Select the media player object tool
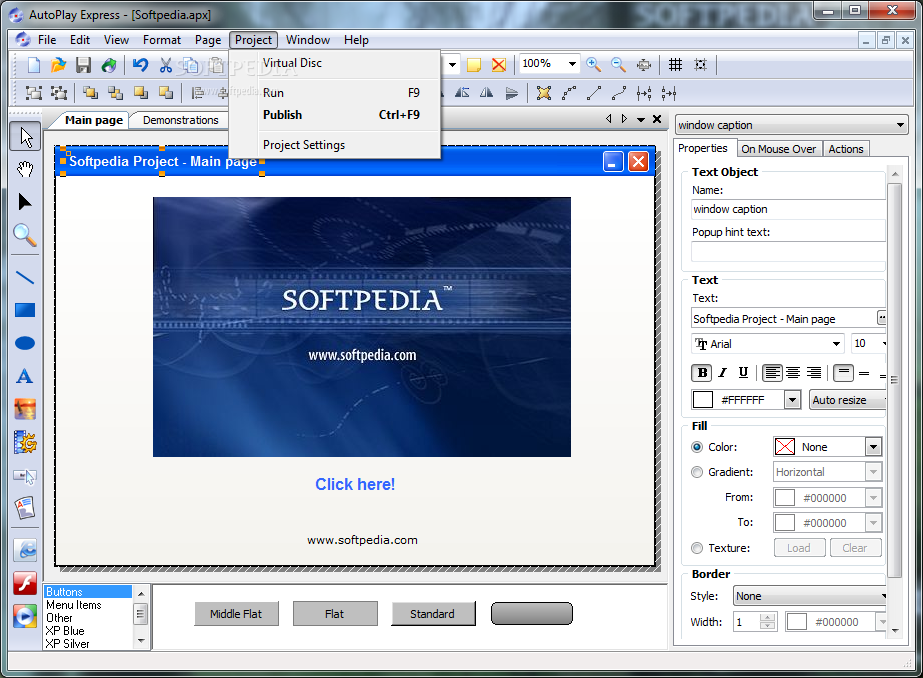This screenshot has height=678, width=923. point(25,616)
